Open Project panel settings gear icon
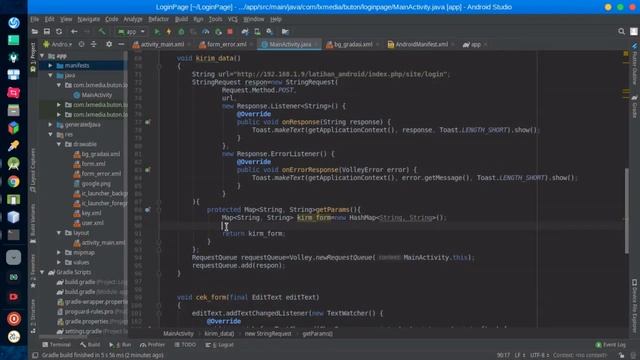The height and width of the screenshot is (360, 640). click(109, 44)
